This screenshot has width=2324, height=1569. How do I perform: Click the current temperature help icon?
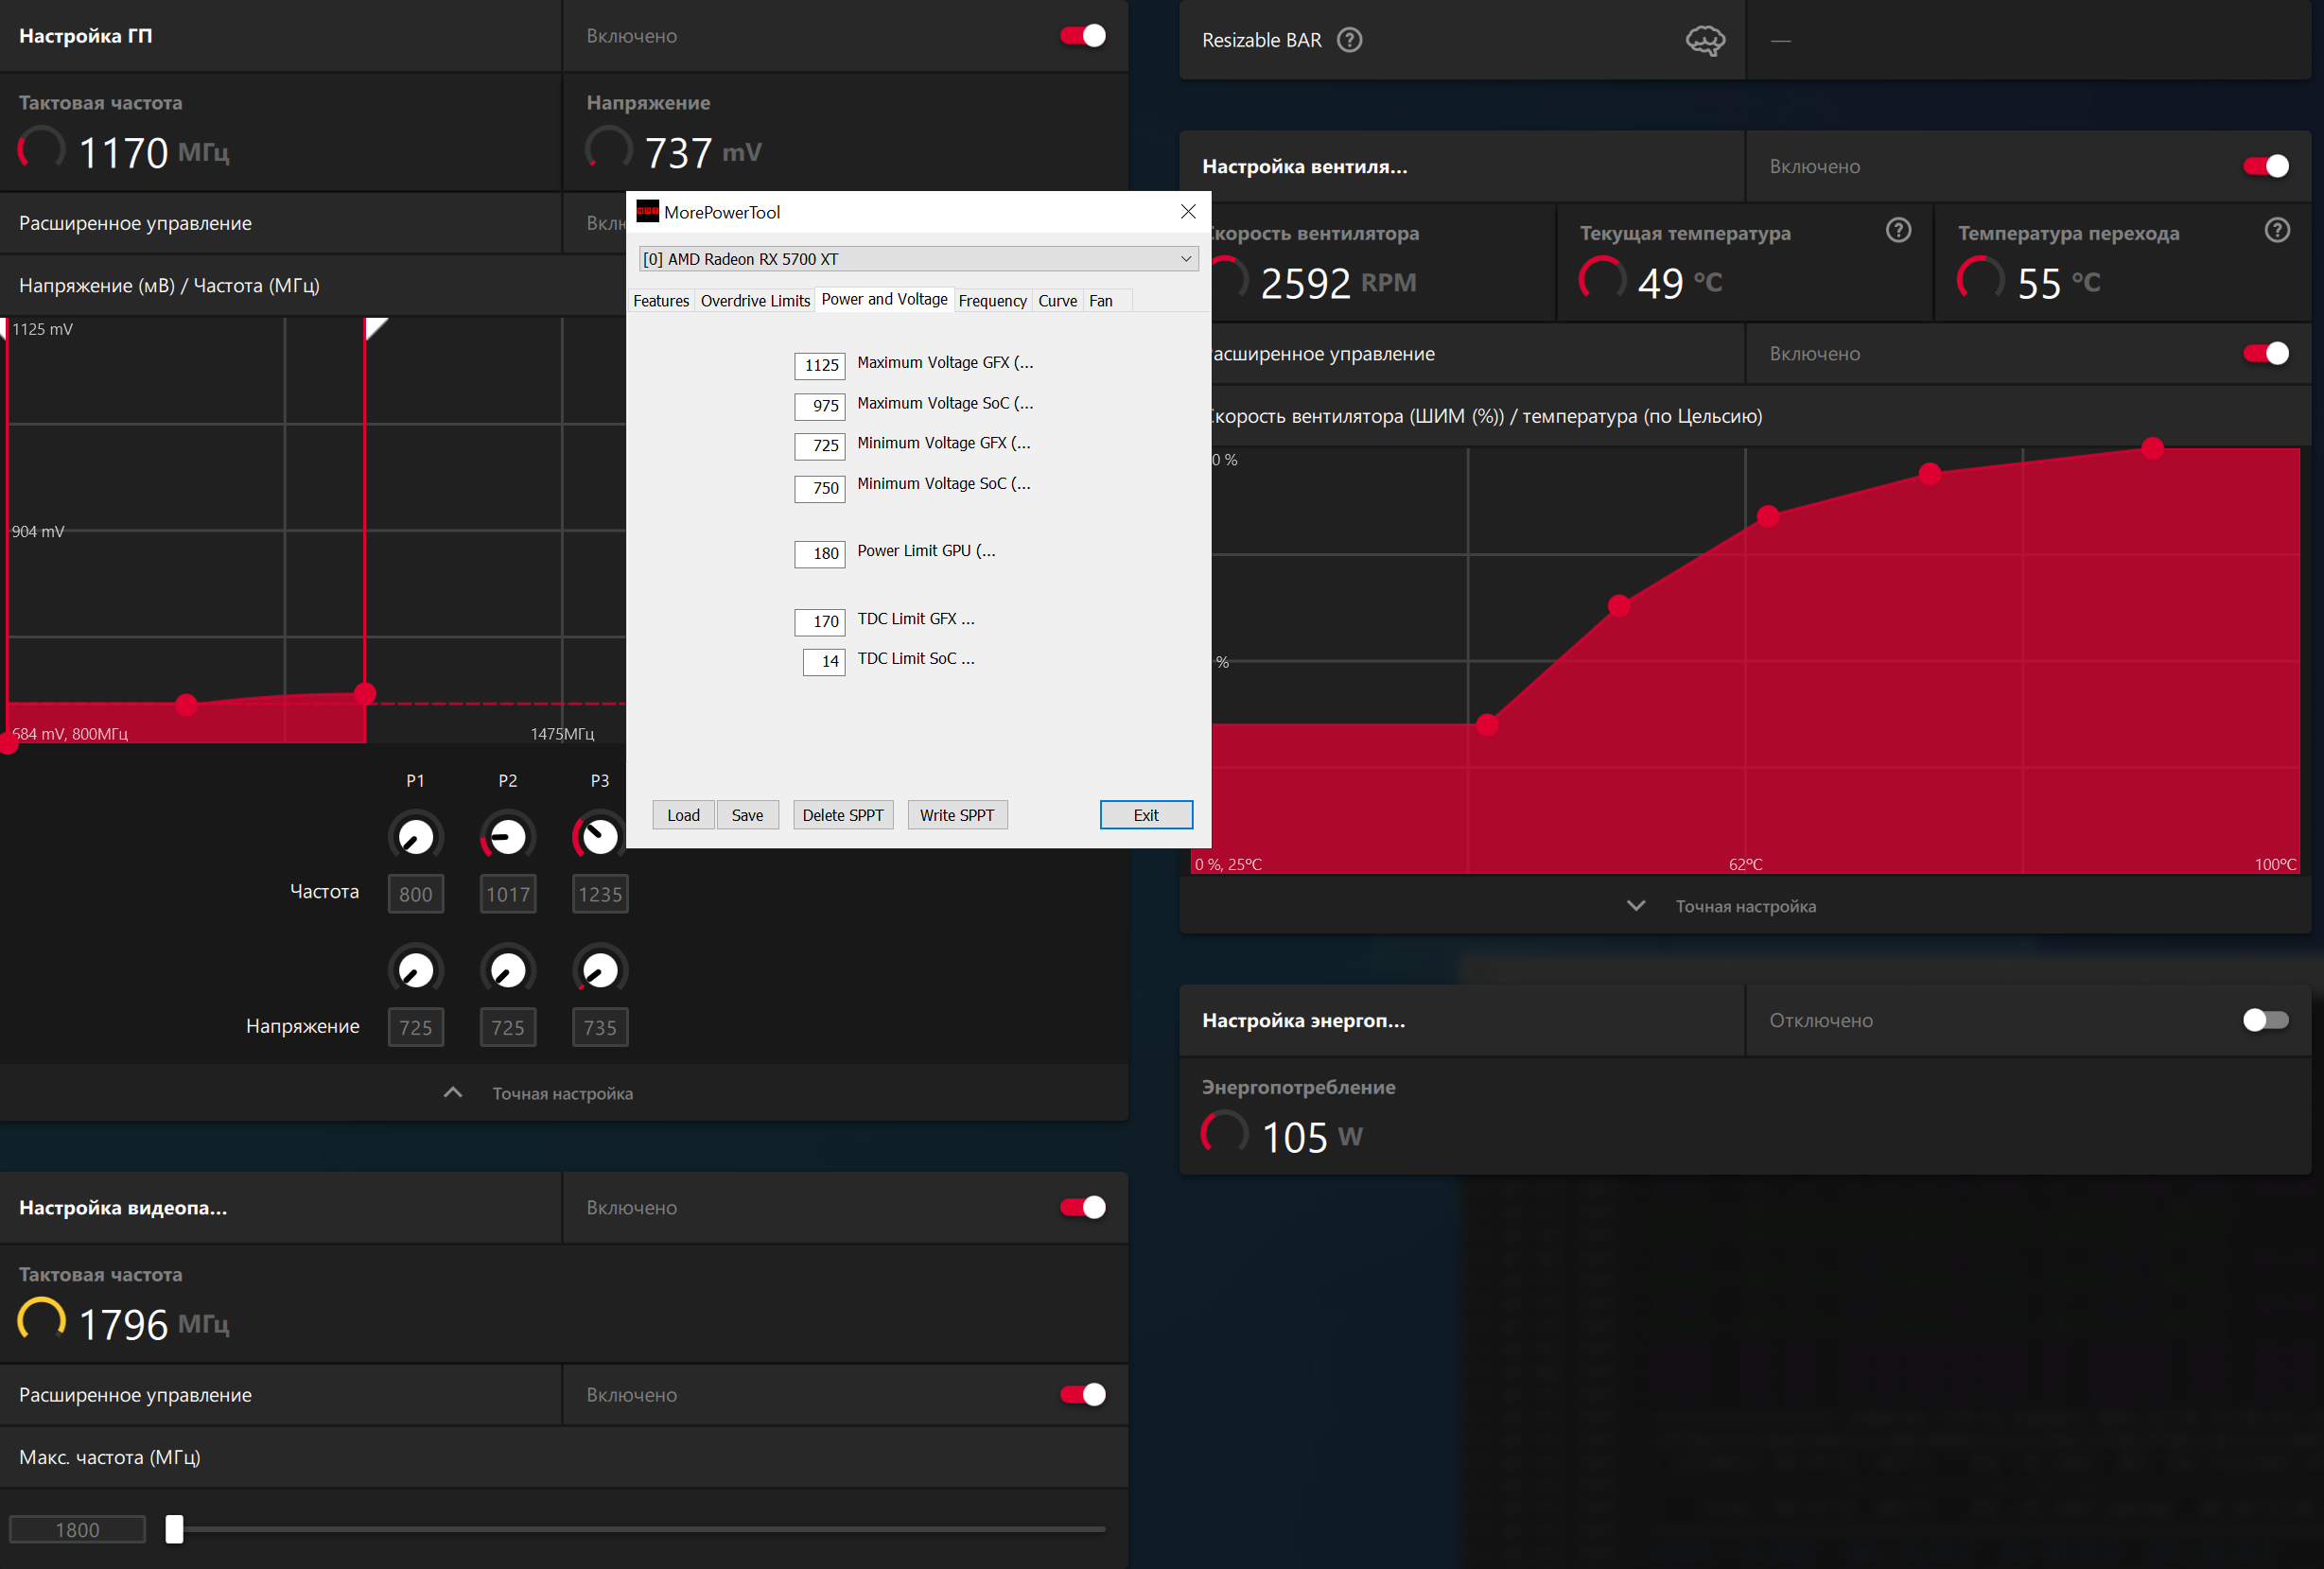[x=1898, y=231]
